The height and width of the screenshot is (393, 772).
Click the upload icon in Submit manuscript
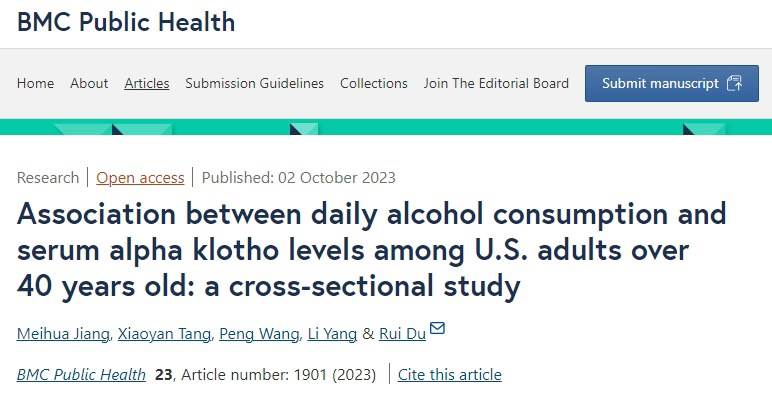[x=735, y=83]
